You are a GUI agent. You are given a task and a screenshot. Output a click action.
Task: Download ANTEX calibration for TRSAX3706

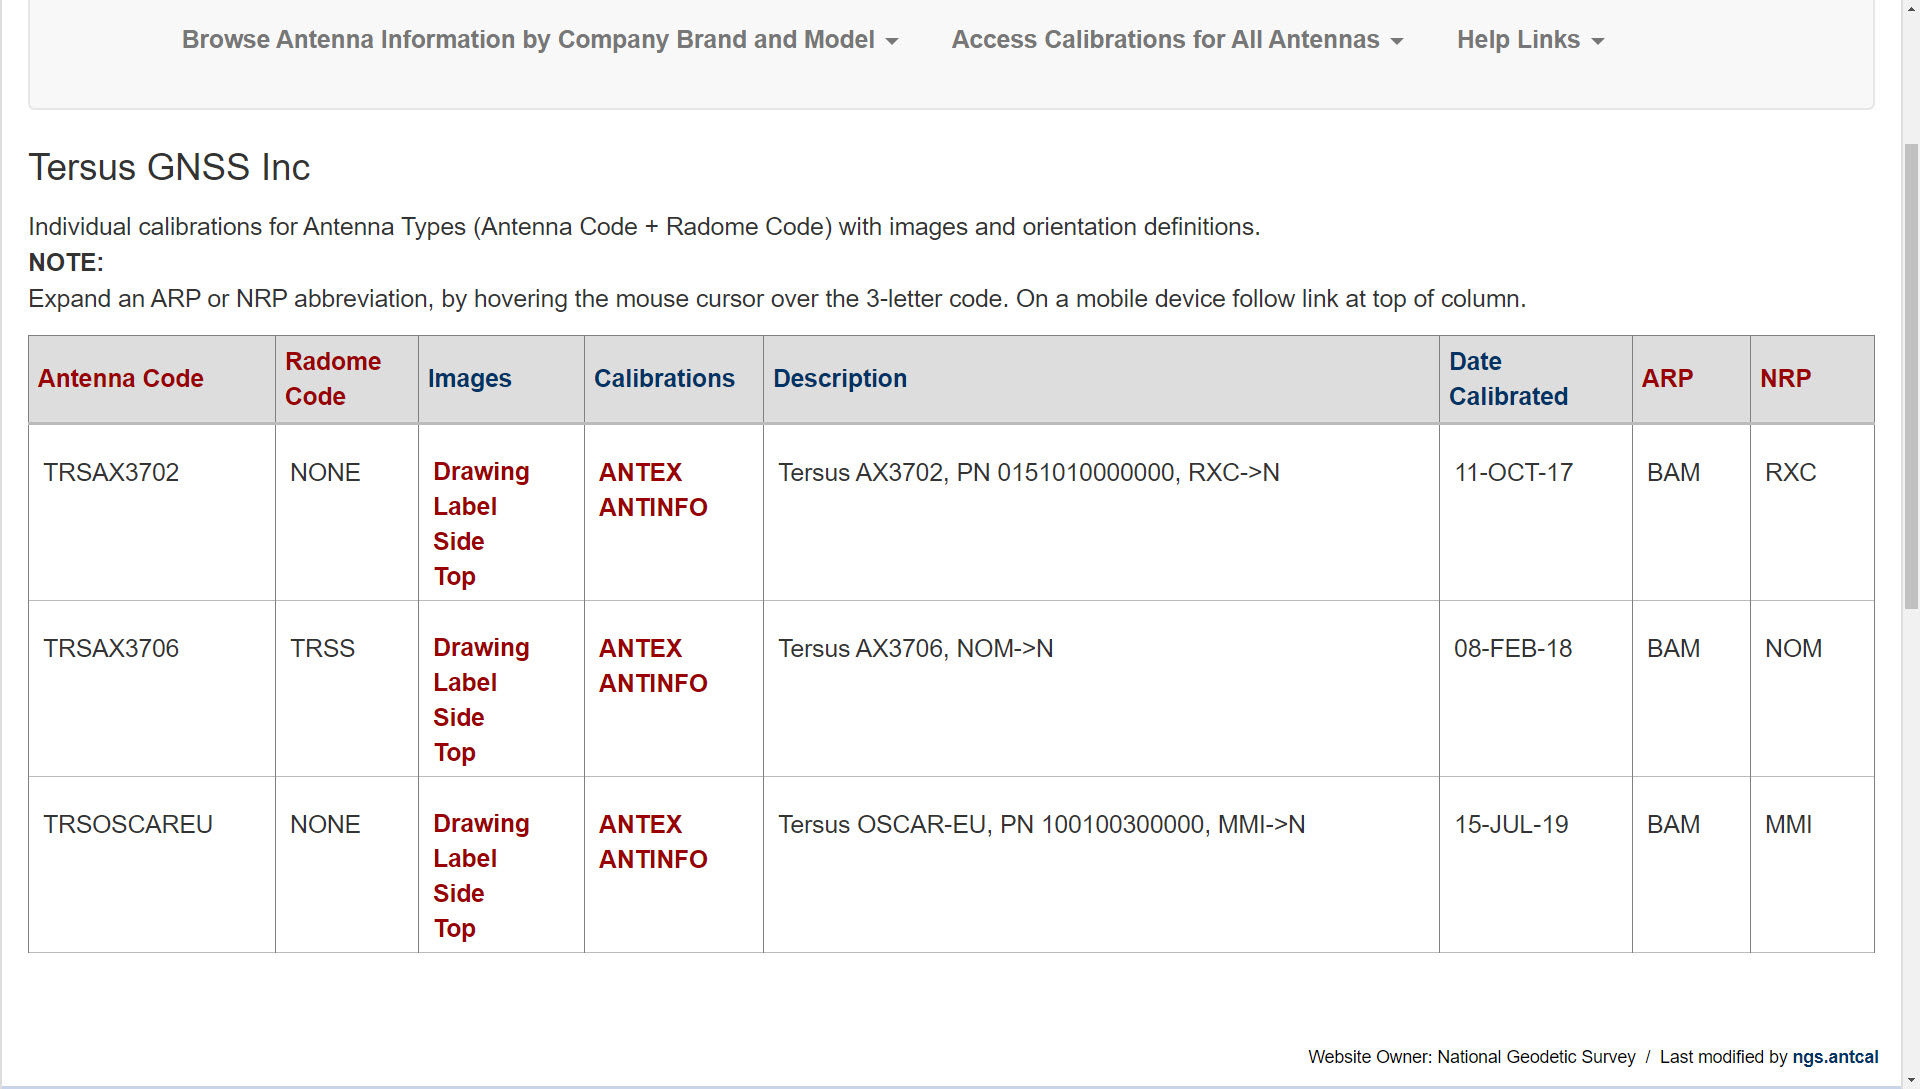pos(640,649)
